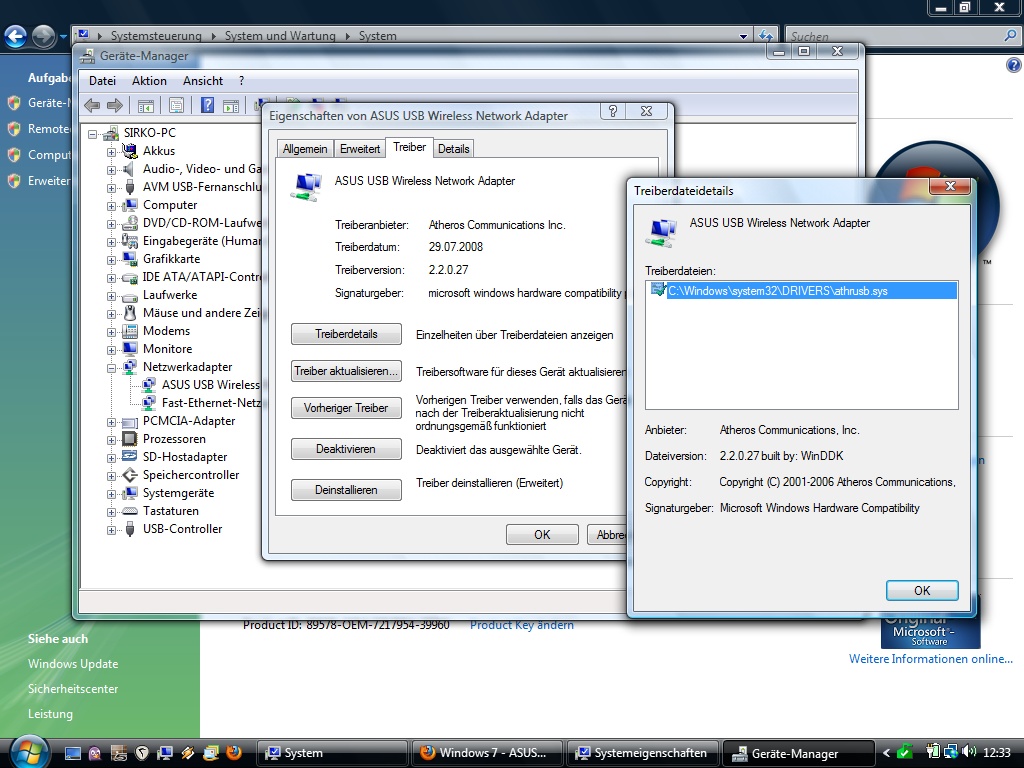Open the Sicherheitscenter sidebar link

tap(73, 688)
